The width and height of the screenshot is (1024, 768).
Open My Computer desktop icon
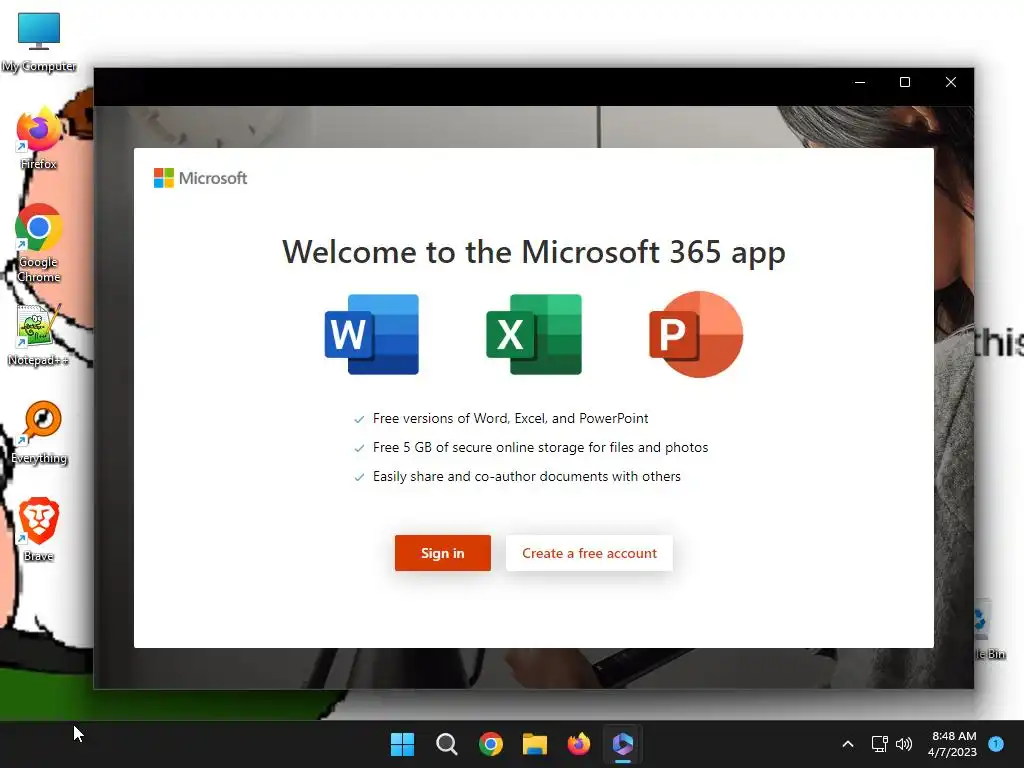click(x=39, y=42)
